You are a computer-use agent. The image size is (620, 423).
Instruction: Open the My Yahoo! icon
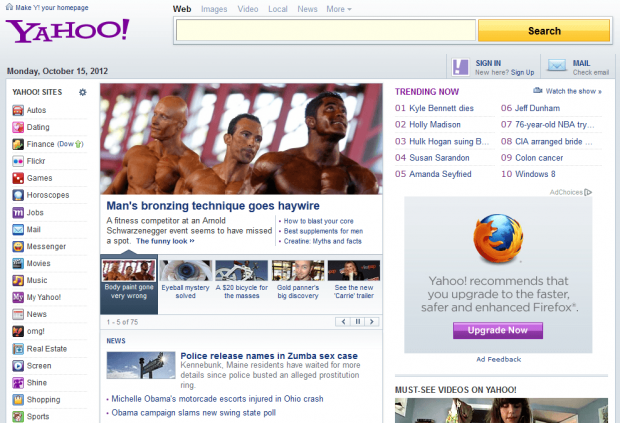[18, 297]
